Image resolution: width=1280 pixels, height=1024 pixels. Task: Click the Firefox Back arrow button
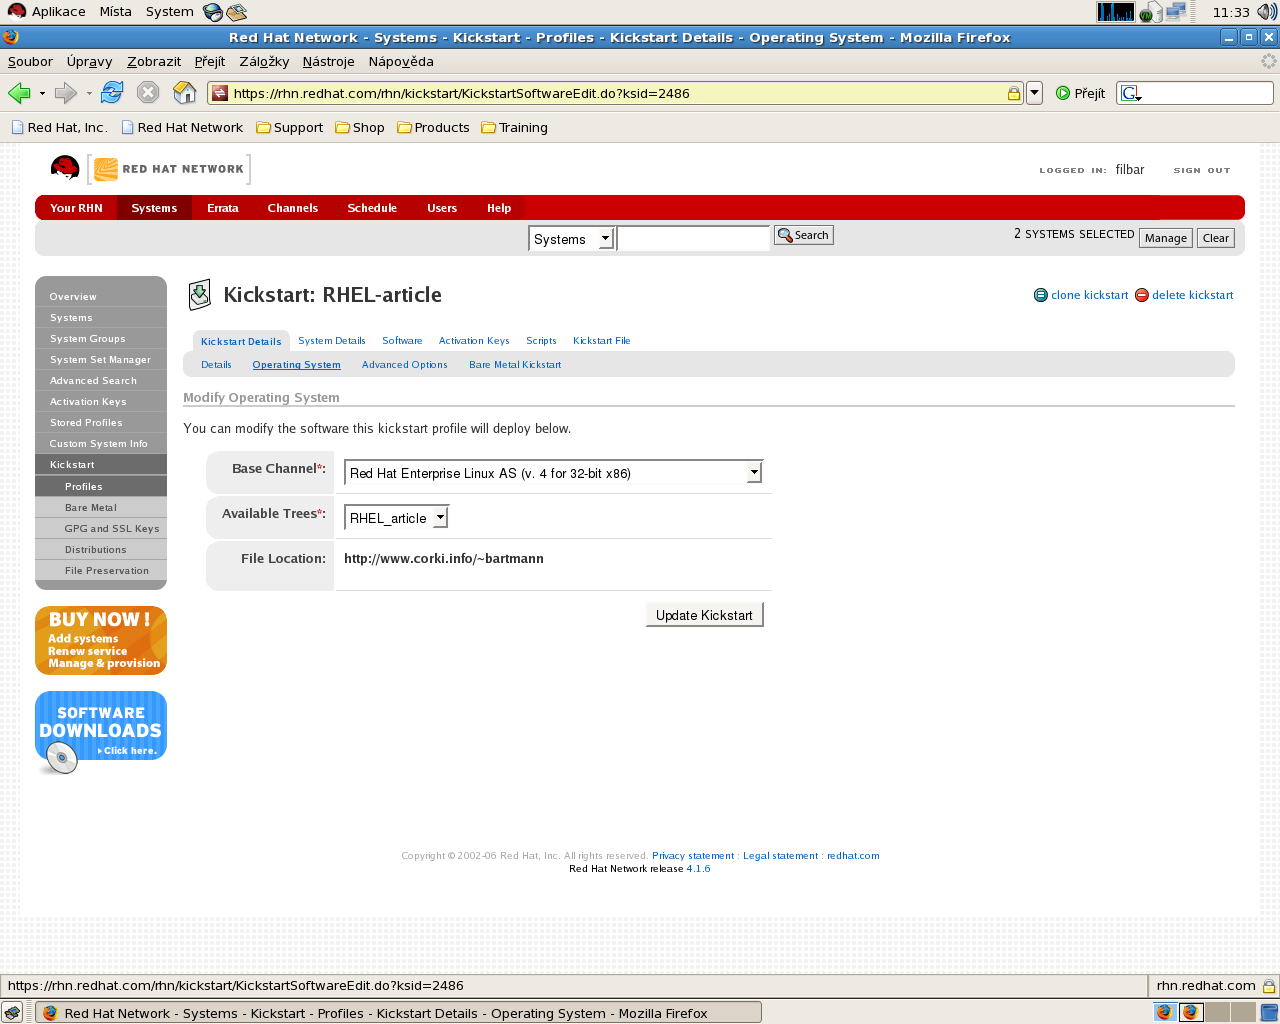(x=19, y=93)
